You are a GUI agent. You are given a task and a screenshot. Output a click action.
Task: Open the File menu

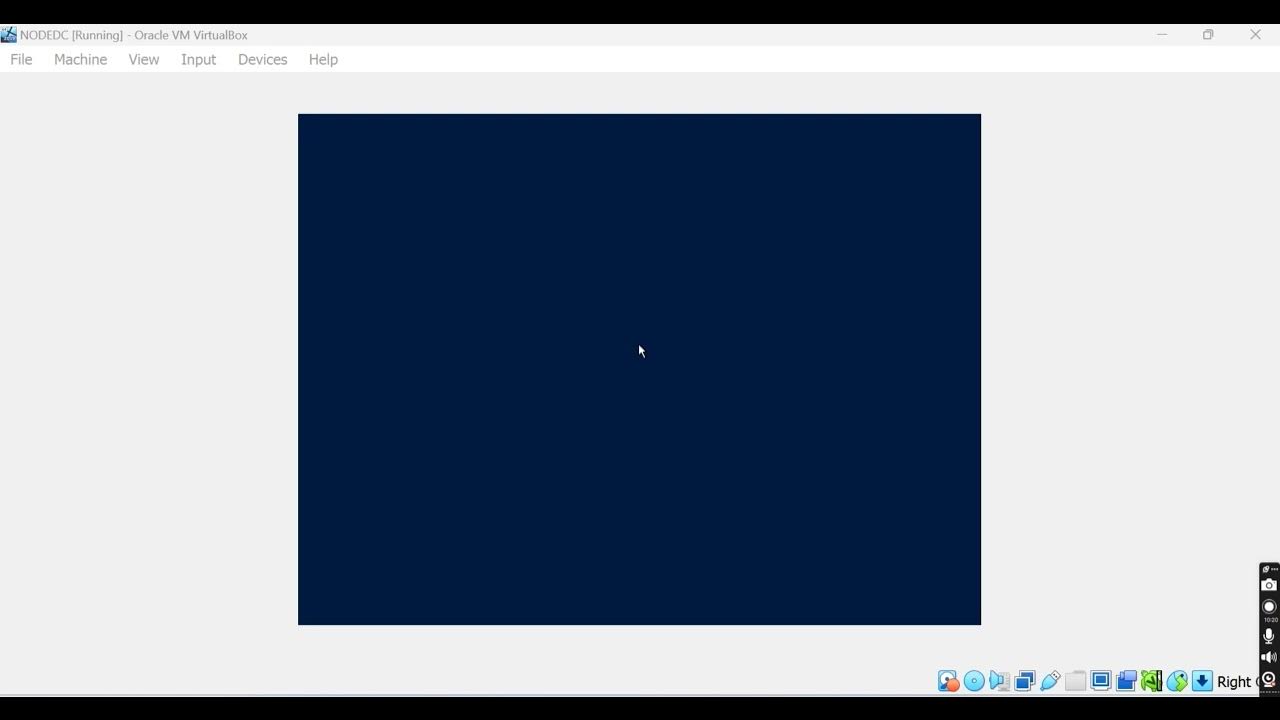(21, 59)
